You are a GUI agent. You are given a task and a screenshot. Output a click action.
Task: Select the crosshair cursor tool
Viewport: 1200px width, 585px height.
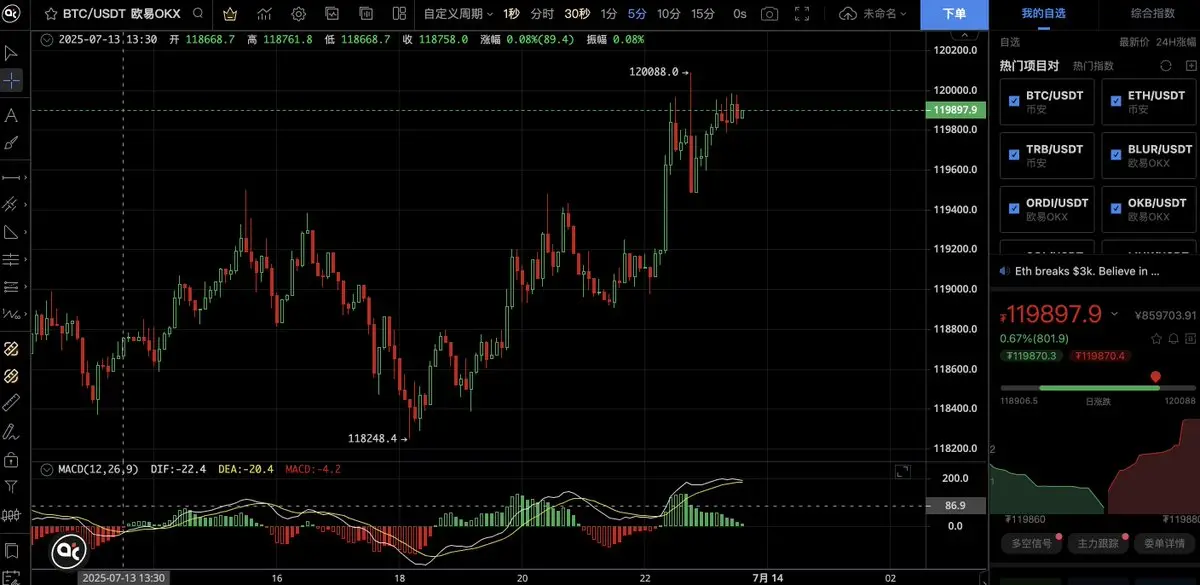11,80
